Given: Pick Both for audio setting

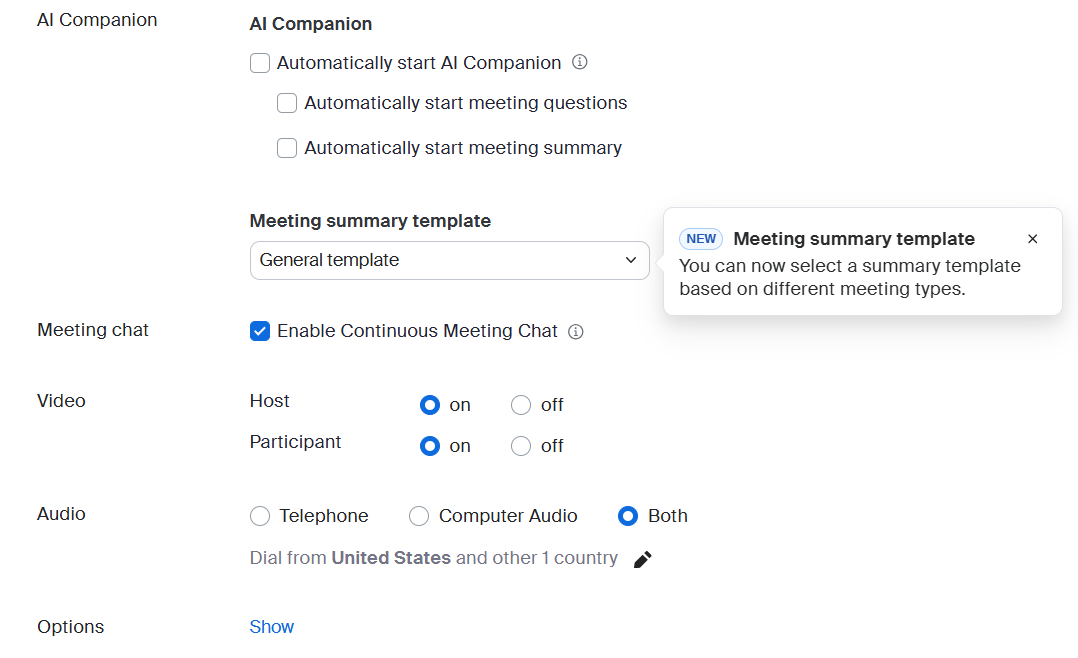Looking at the screenshot, I should coord(628,516).
